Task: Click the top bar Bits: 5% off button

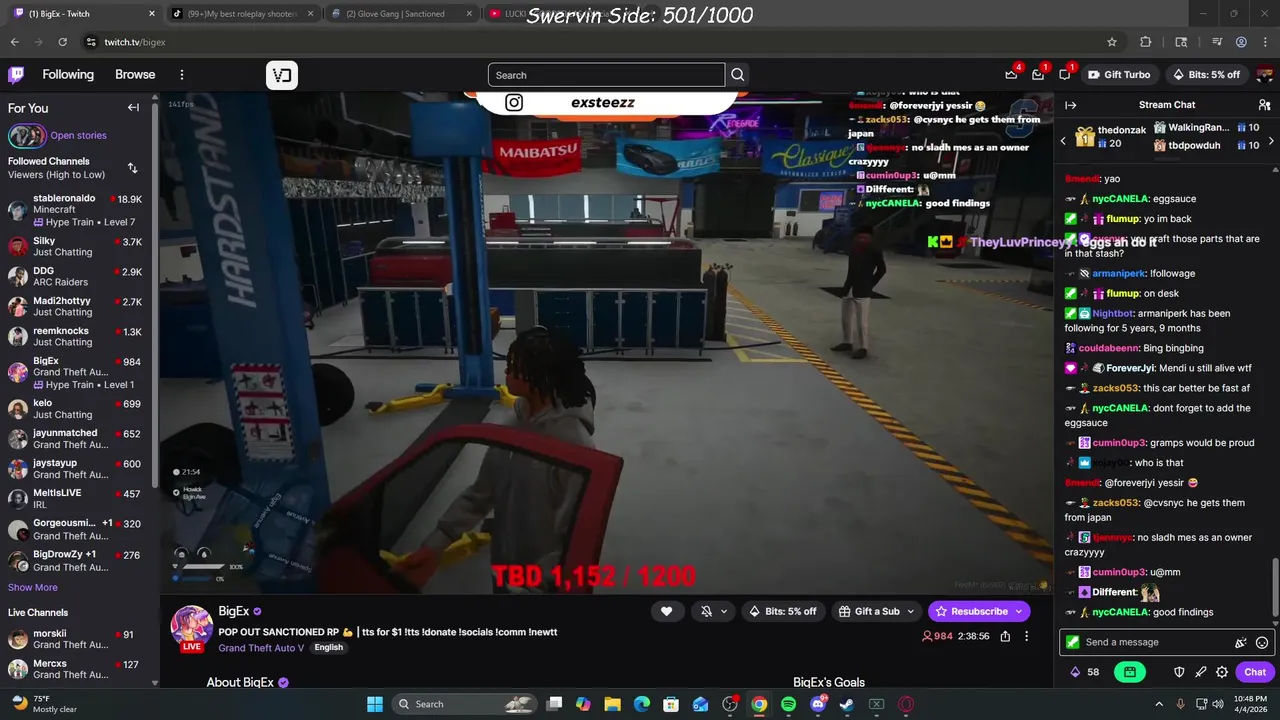Action: 1205,75
